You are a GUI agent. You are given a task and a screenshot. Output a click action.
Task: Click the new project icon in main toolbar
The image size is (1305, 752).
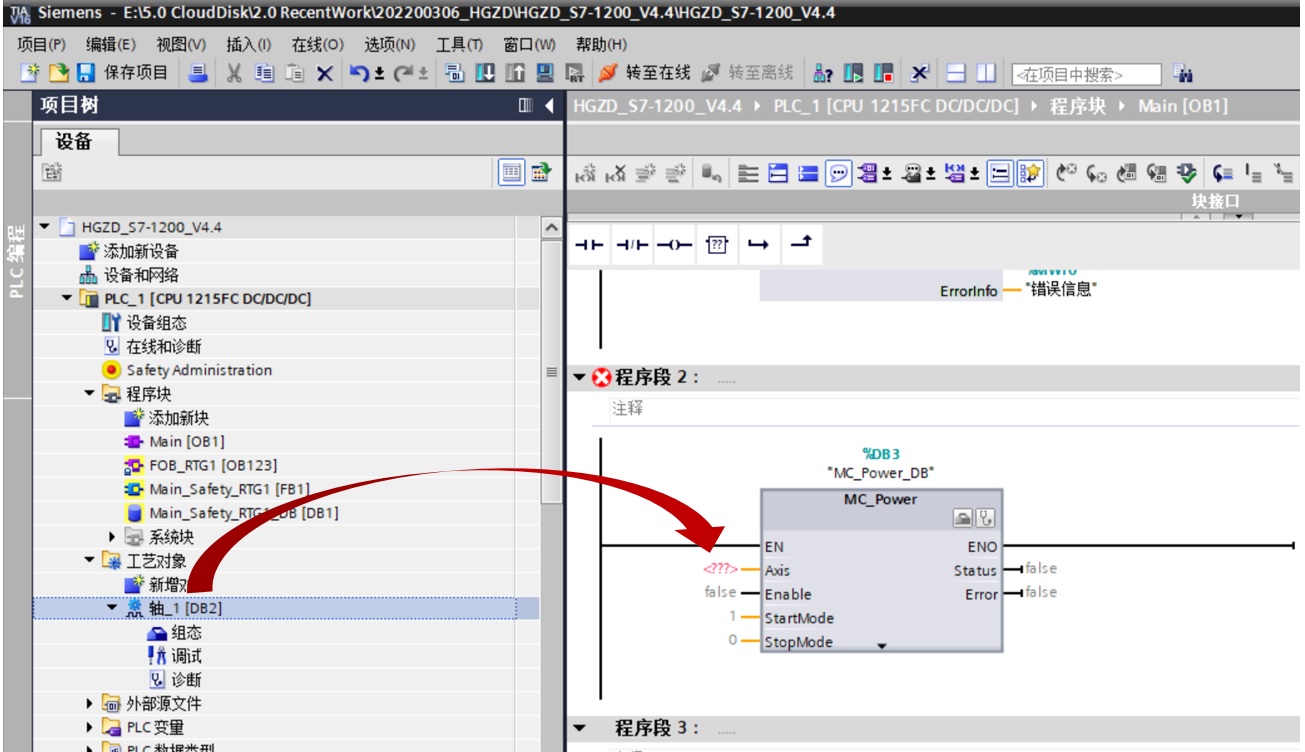[31, 73]
